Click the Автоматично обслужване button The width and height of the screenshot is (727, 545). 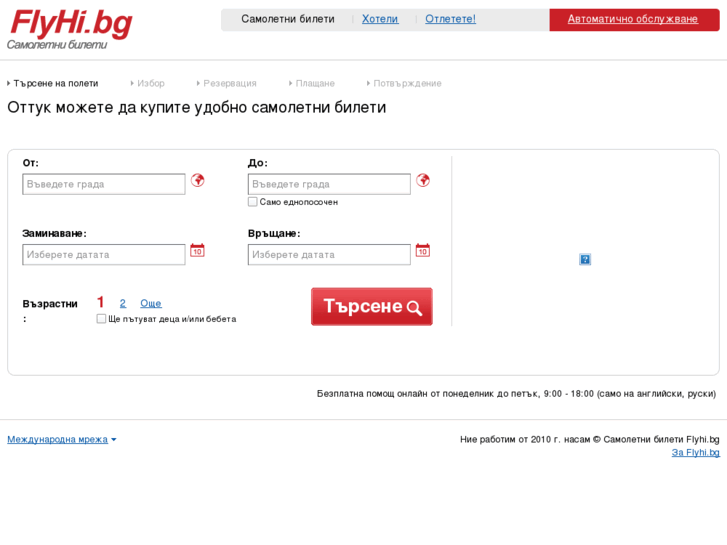click(633, 19)
